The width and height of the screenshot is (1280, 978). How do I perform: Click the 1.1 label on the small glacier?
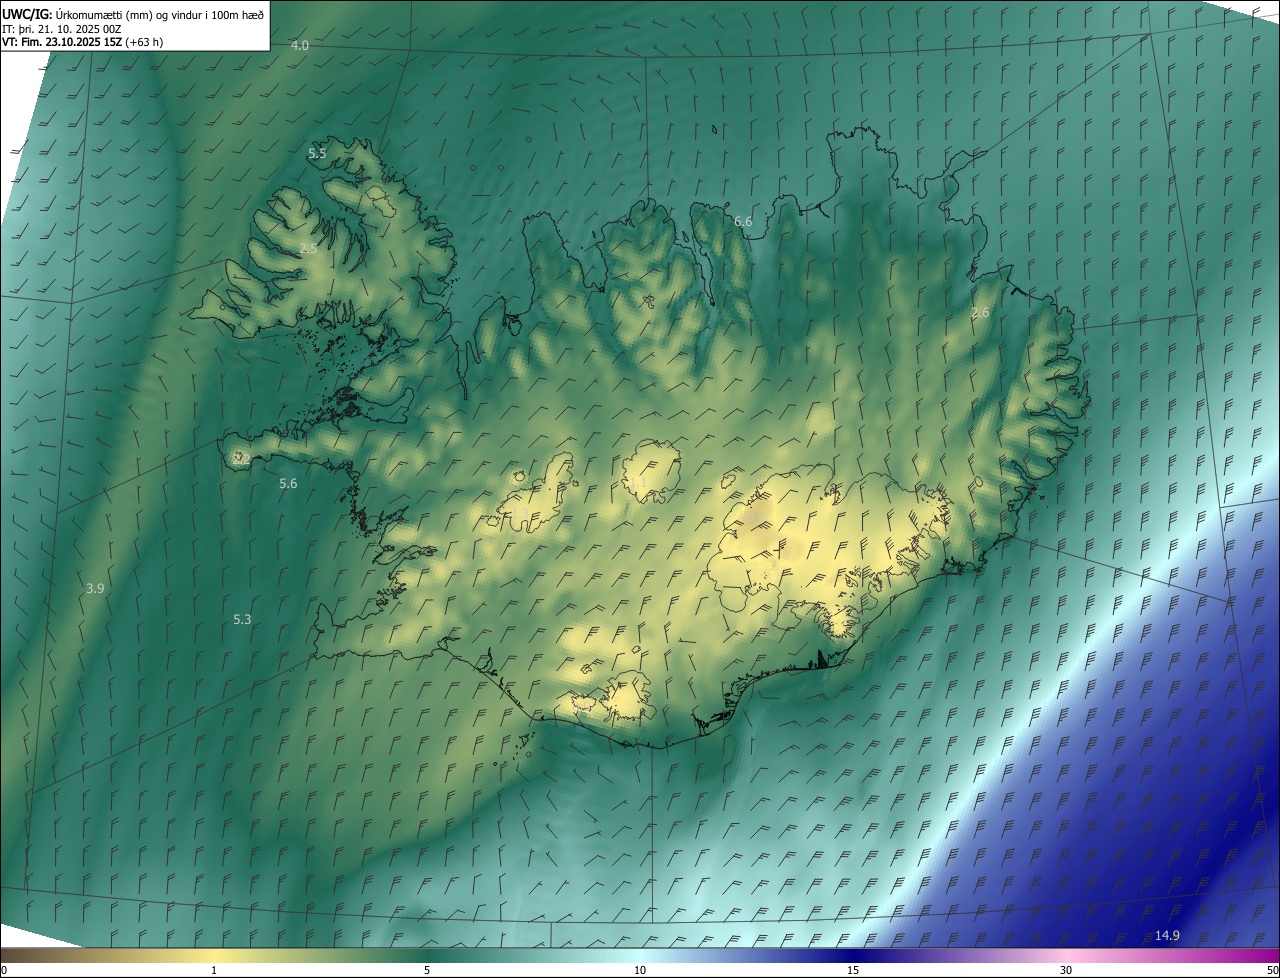click(x=638, y=483)
